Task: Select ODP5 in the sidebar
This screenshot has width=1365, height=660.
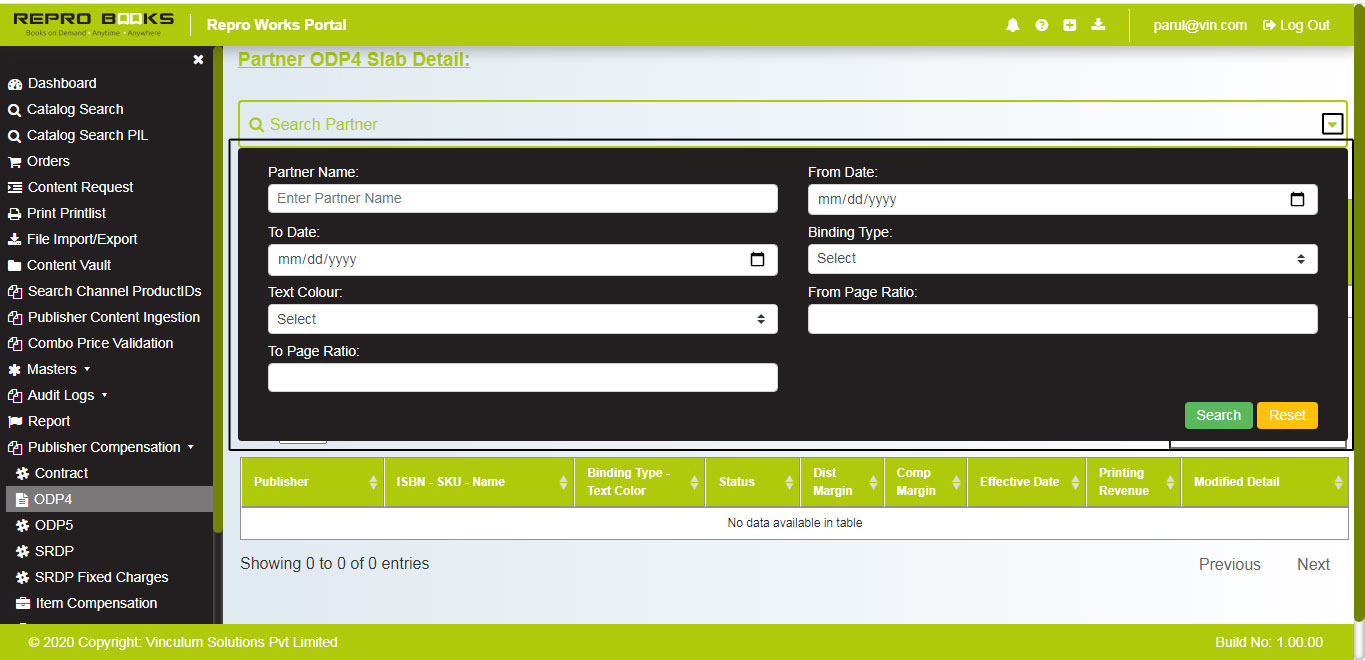Action: [54, 525]
